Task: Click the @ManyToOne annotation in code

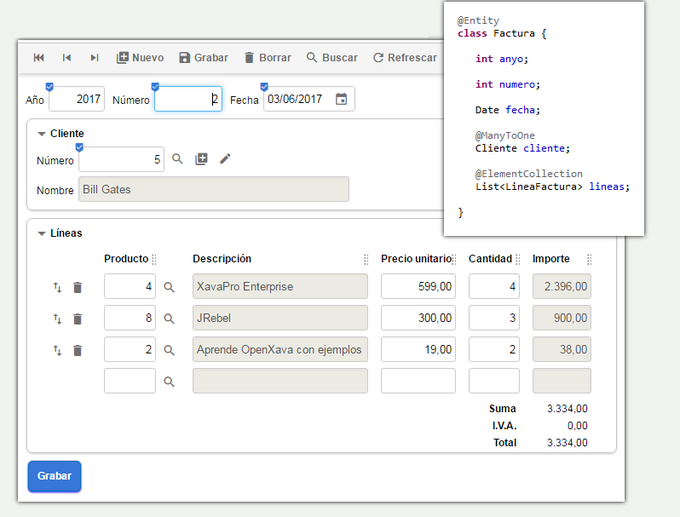Action: 505,135
